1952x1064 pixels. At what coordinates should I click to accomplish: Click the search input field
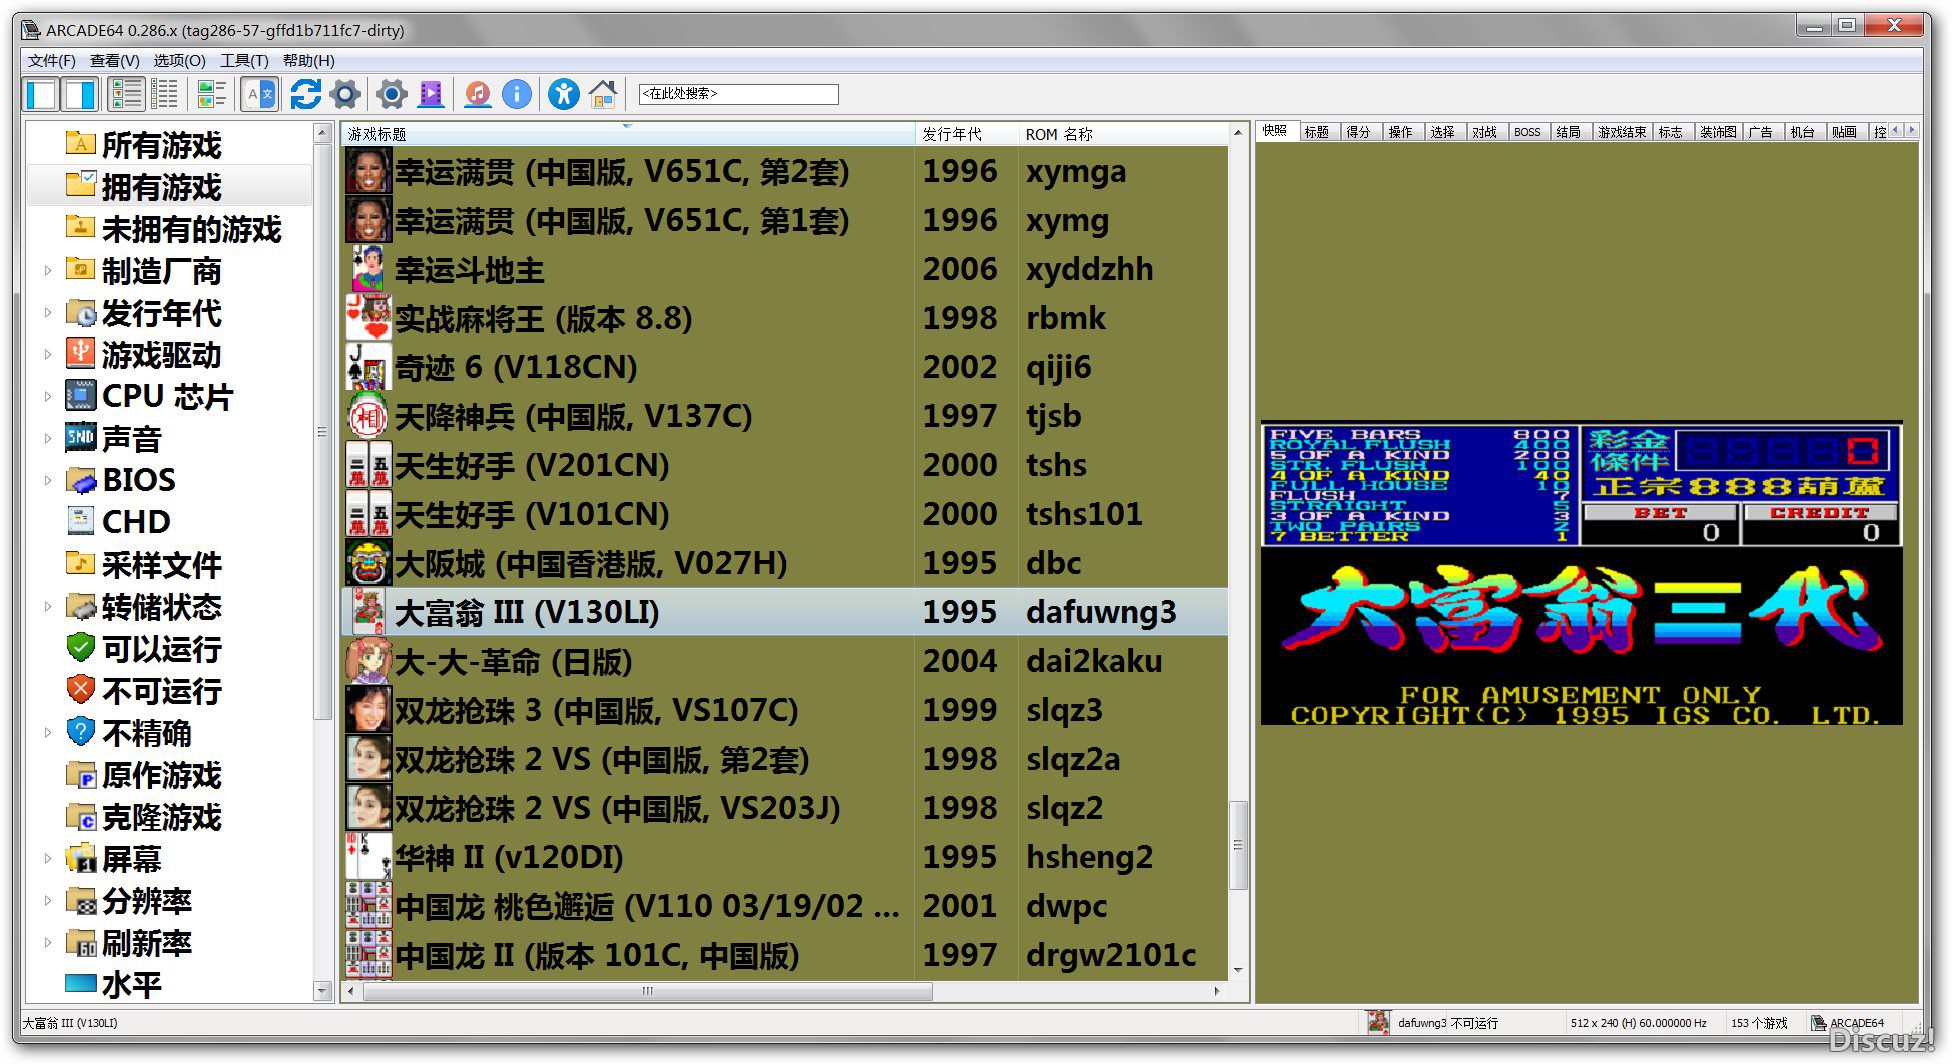pyautogui.click(x=738, y=94)
